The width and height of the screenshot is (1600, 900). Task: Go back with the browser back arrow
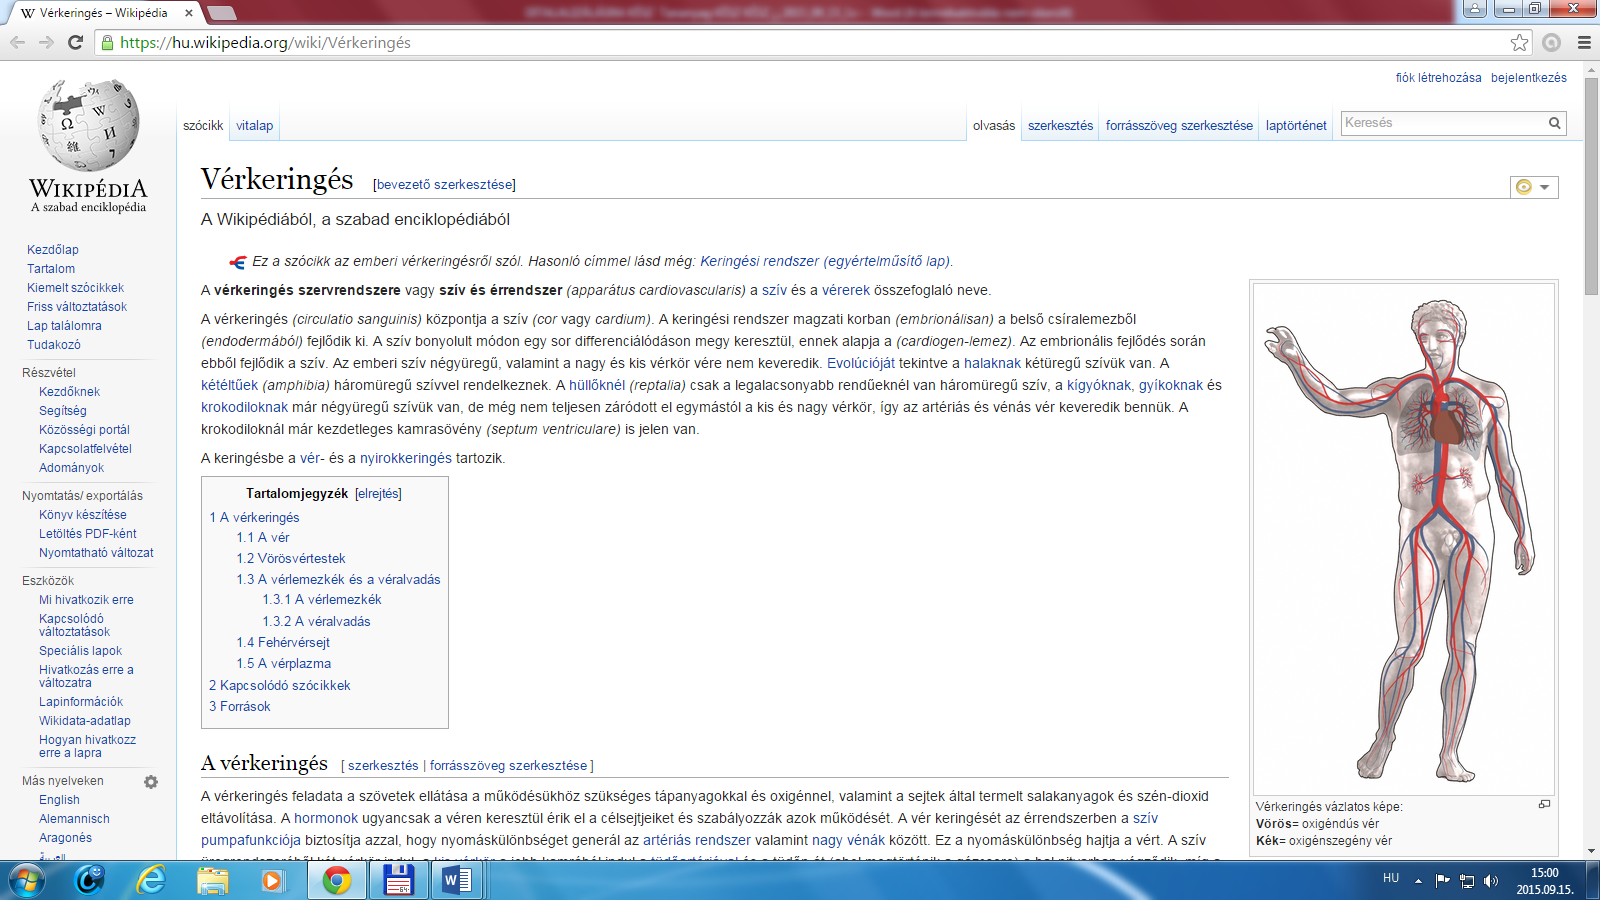[17, 42]
